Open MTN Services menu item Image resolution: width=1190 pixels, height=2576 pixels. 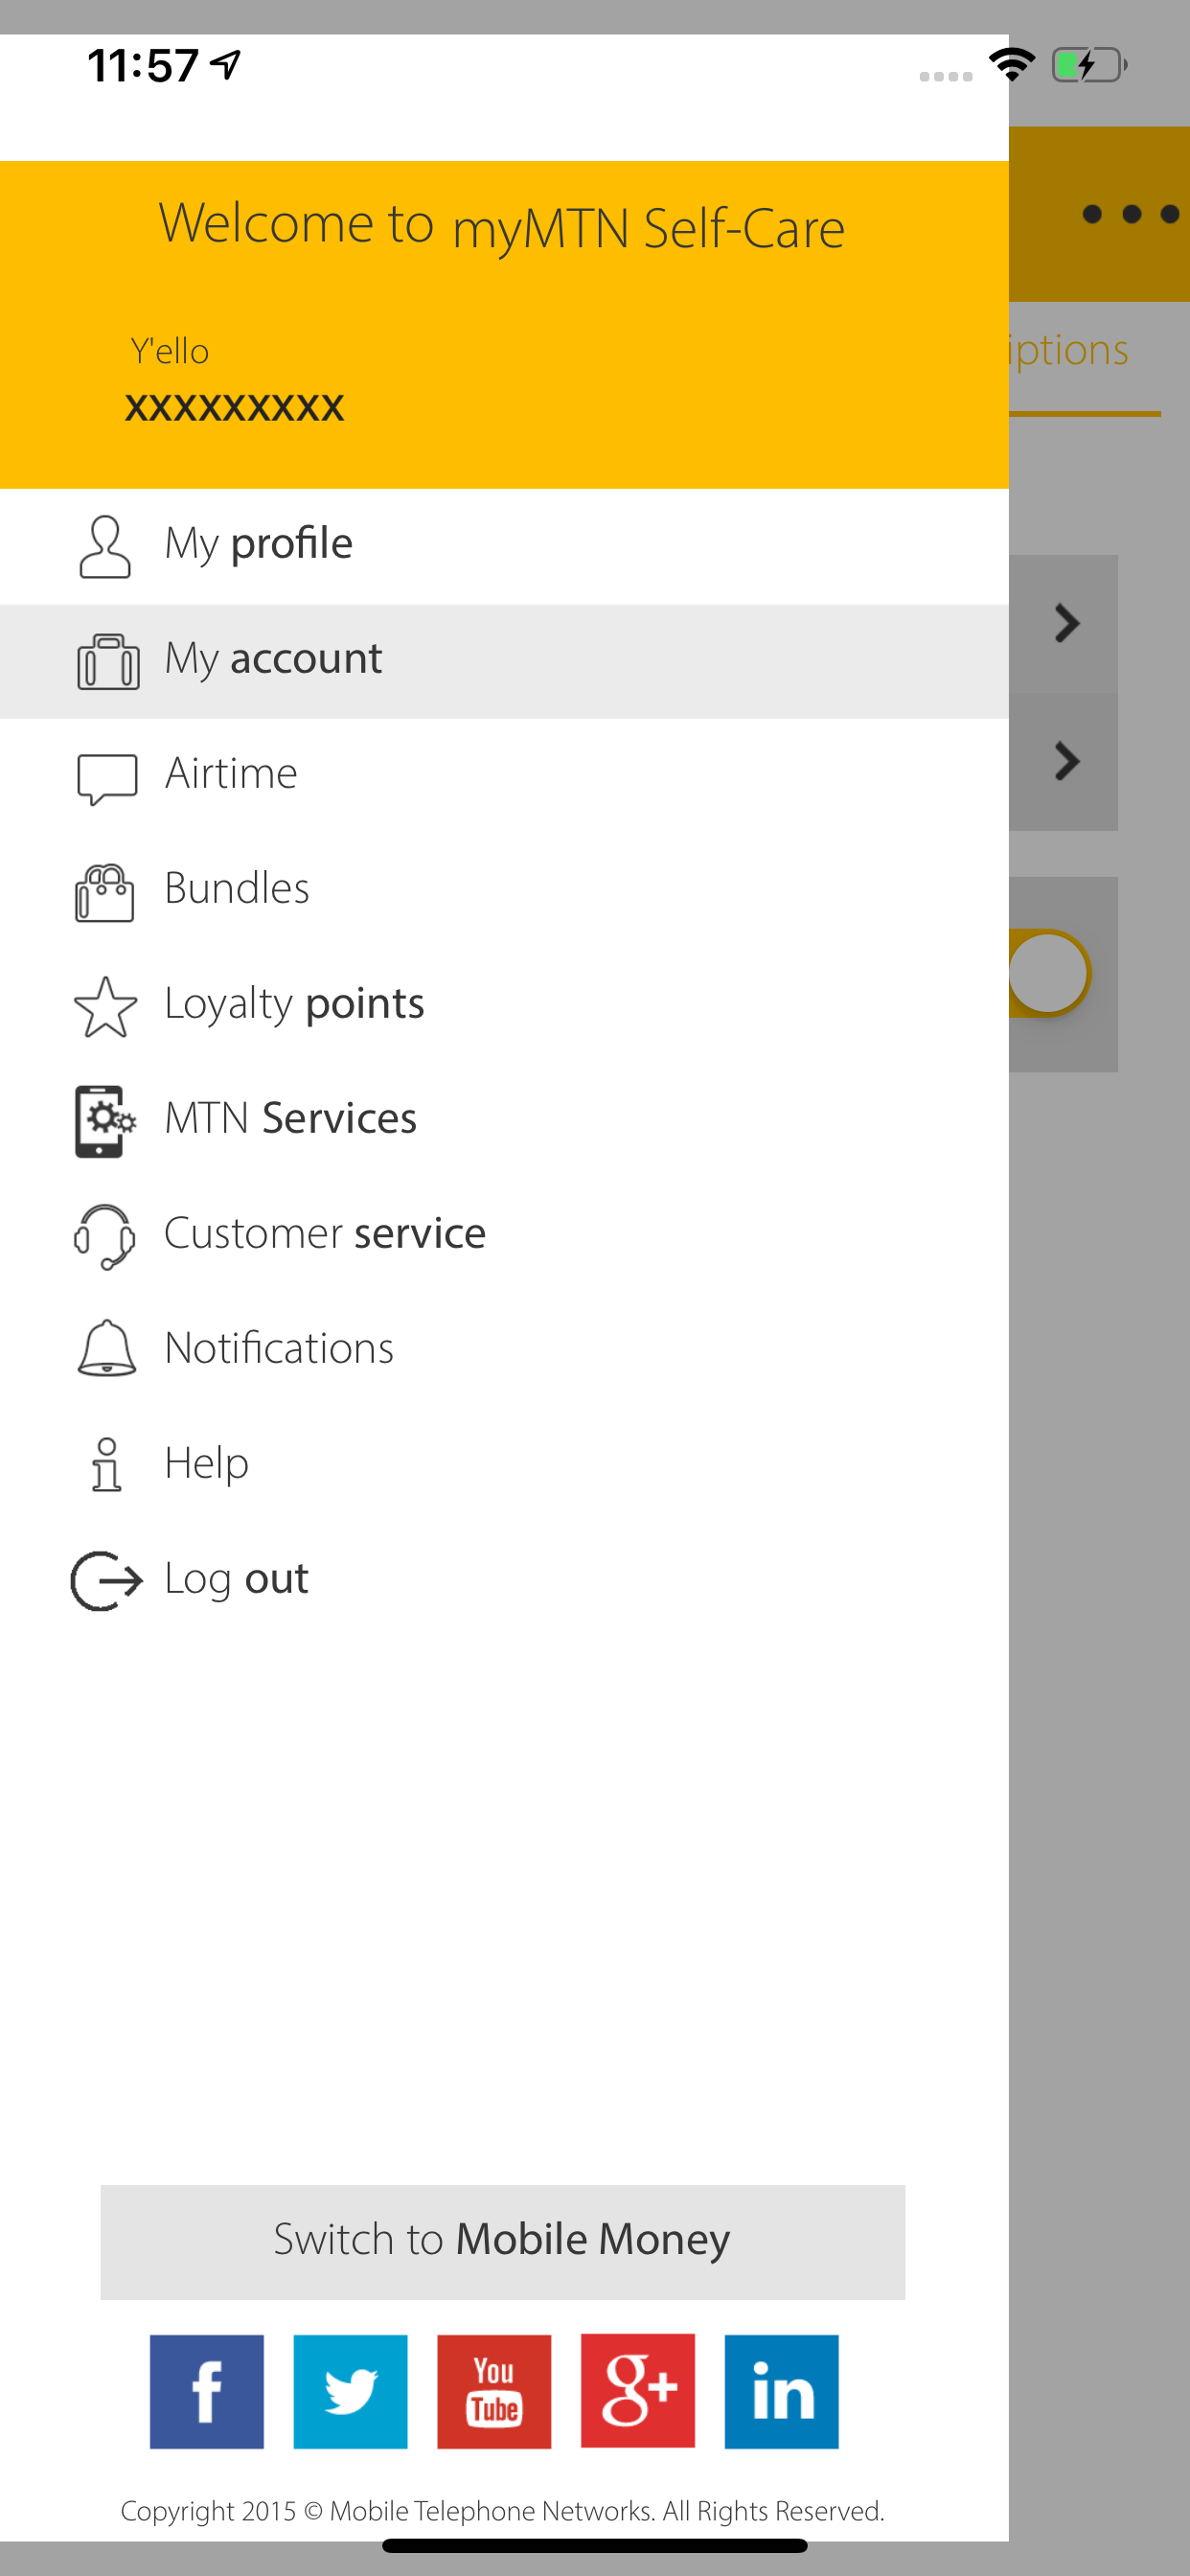504,1121
